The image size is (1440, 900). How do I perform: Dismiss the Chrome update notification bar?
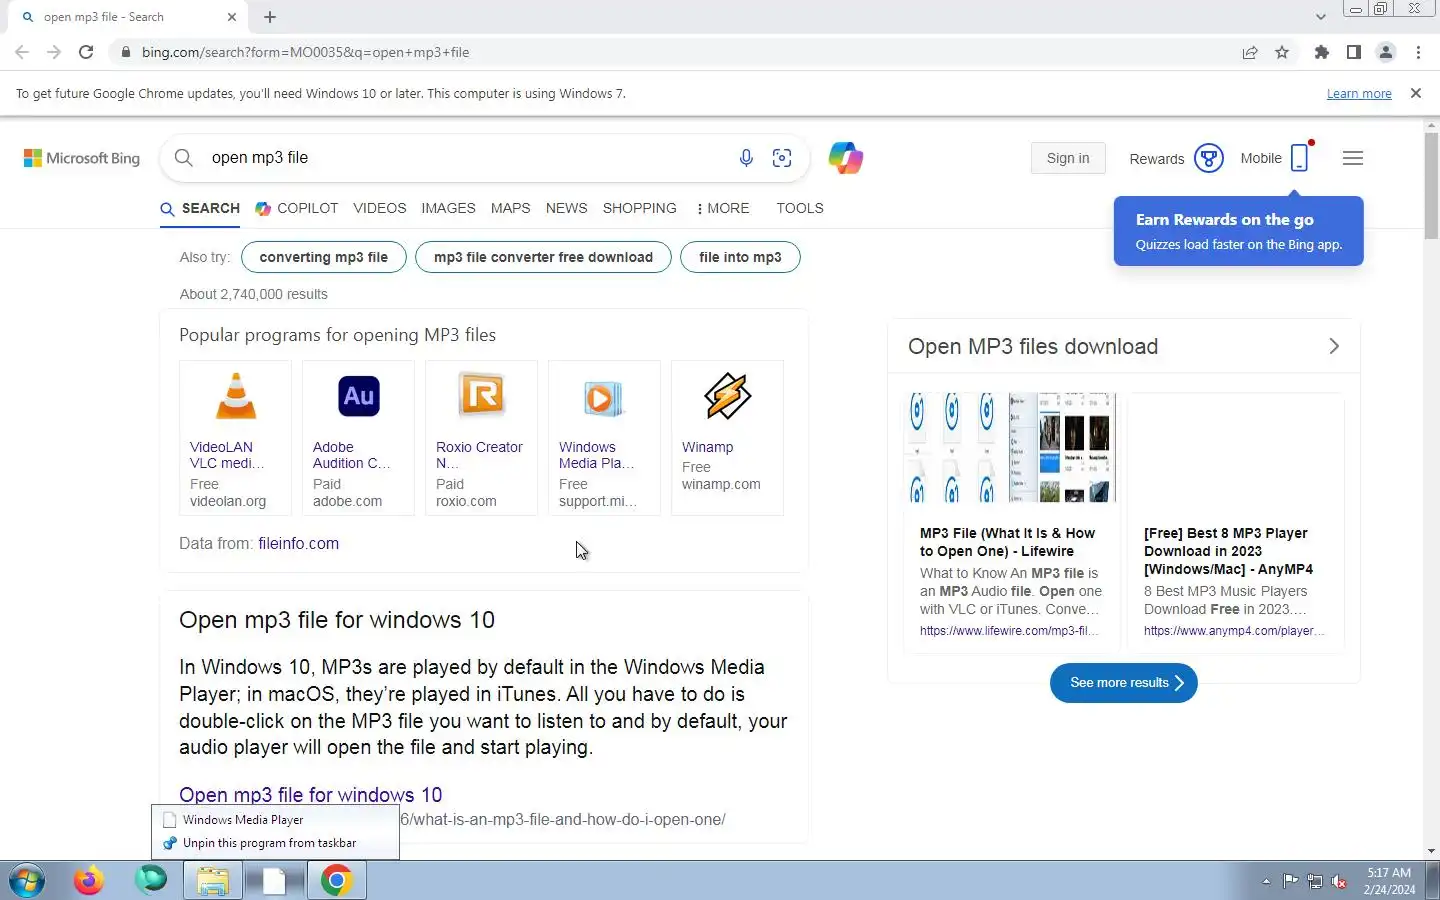pos(1415,93)
